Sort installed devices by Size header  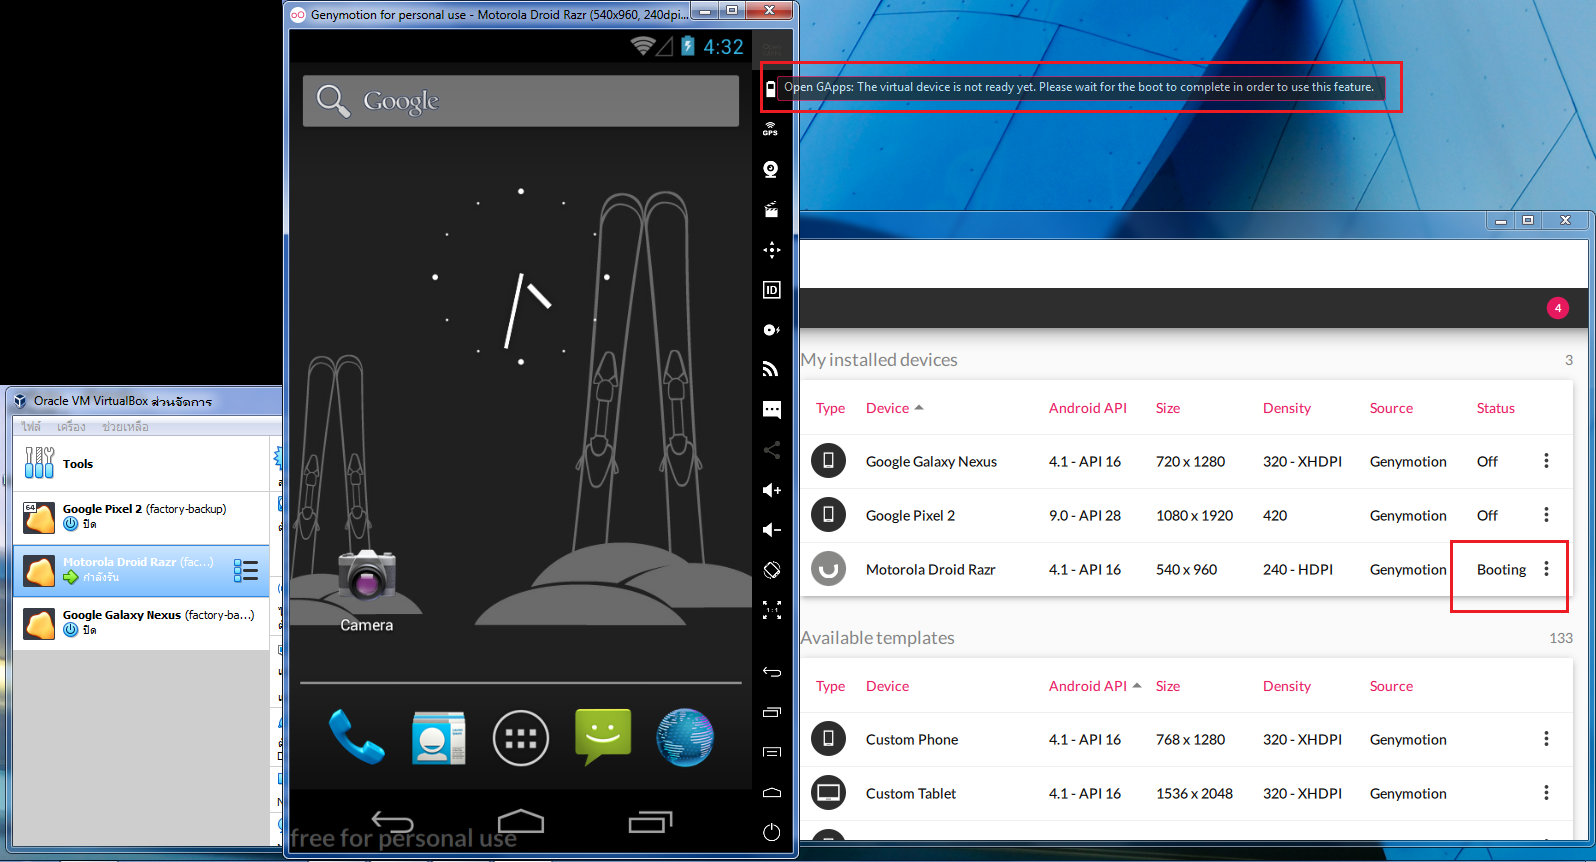point(1168,408)
